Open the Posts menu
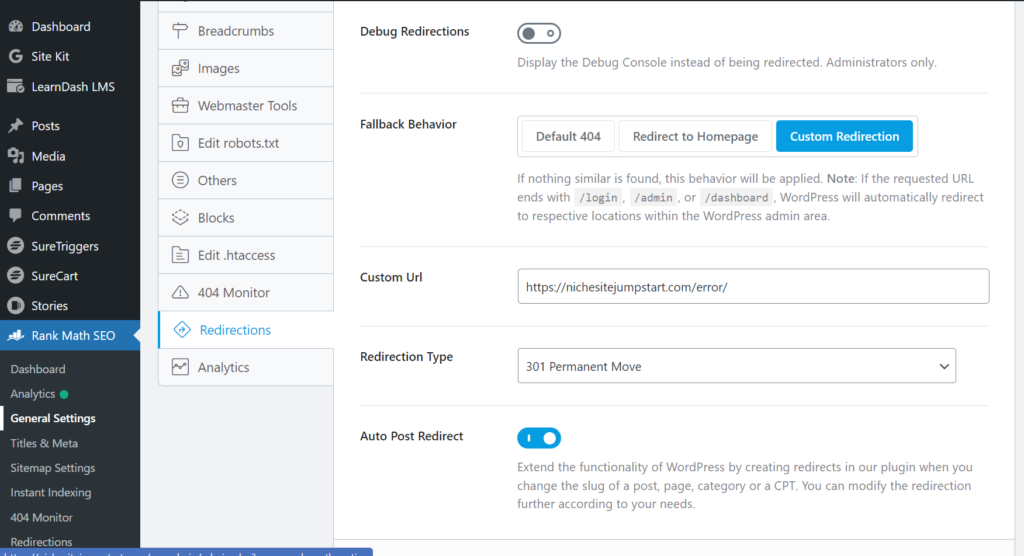Viewport: 1024px width, 556px height. pyautogui.click(x=70, y=125)
